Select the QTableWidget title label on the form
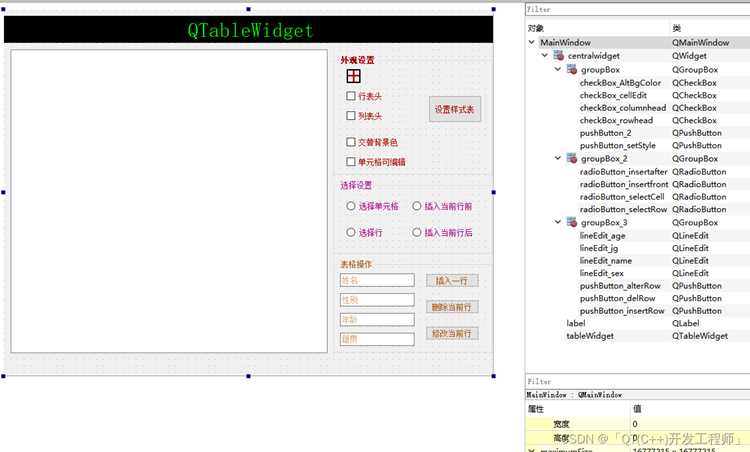The image size is (750, 452). (249, 30)
